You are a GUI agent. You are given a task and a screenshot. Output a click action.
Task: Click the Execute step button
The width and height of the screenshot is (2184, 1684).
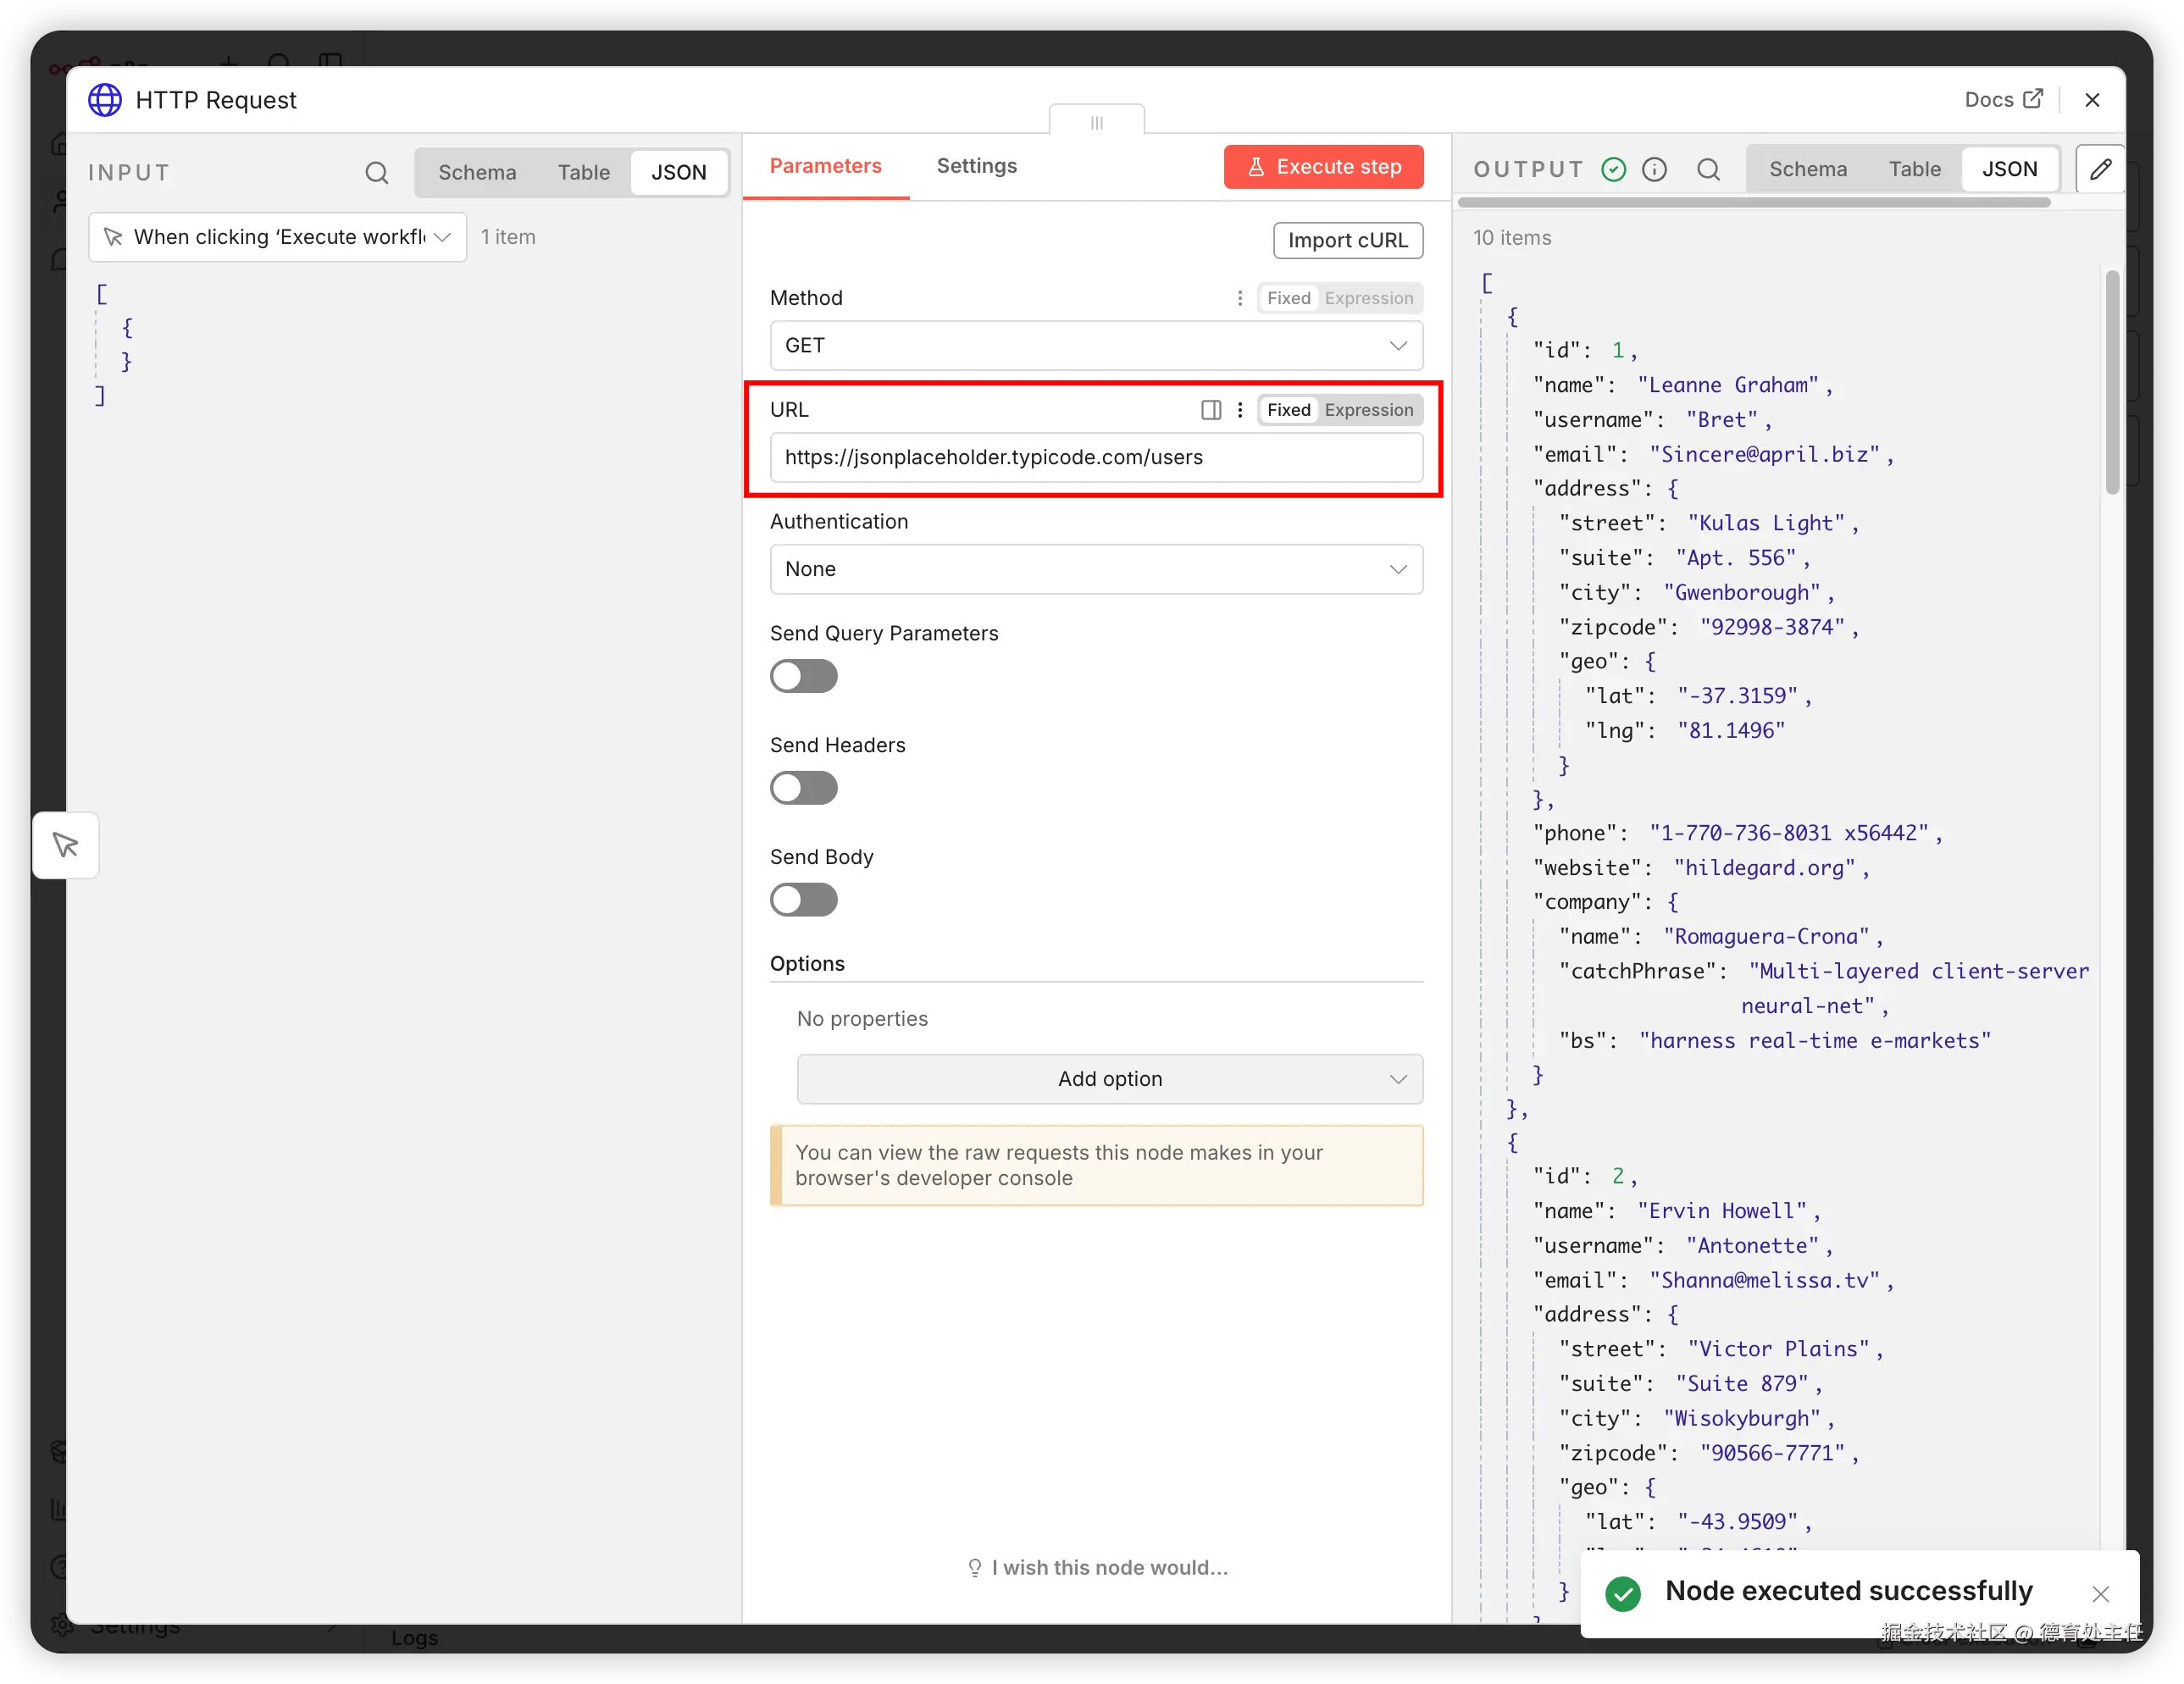coord(1323,167)
